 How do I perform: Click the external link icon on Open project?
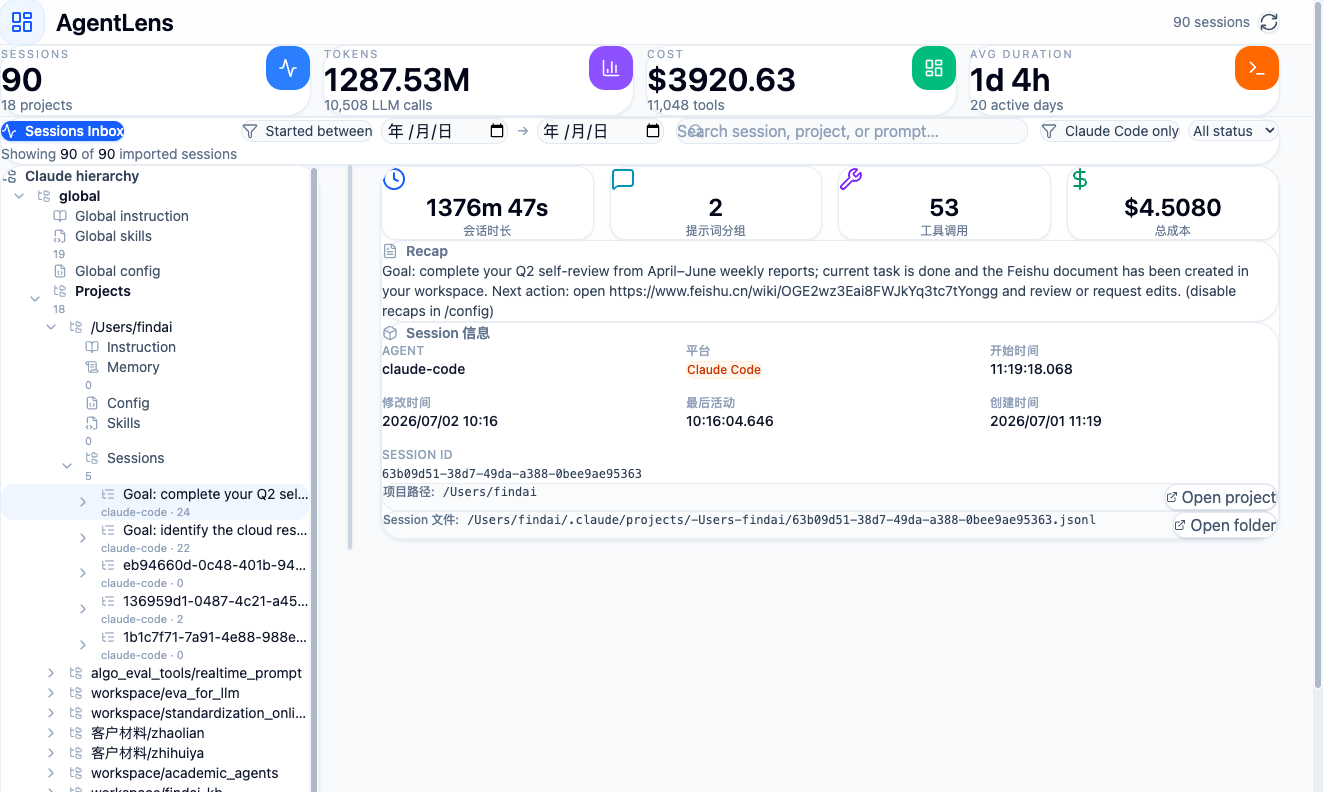[x=1172, y=497]
